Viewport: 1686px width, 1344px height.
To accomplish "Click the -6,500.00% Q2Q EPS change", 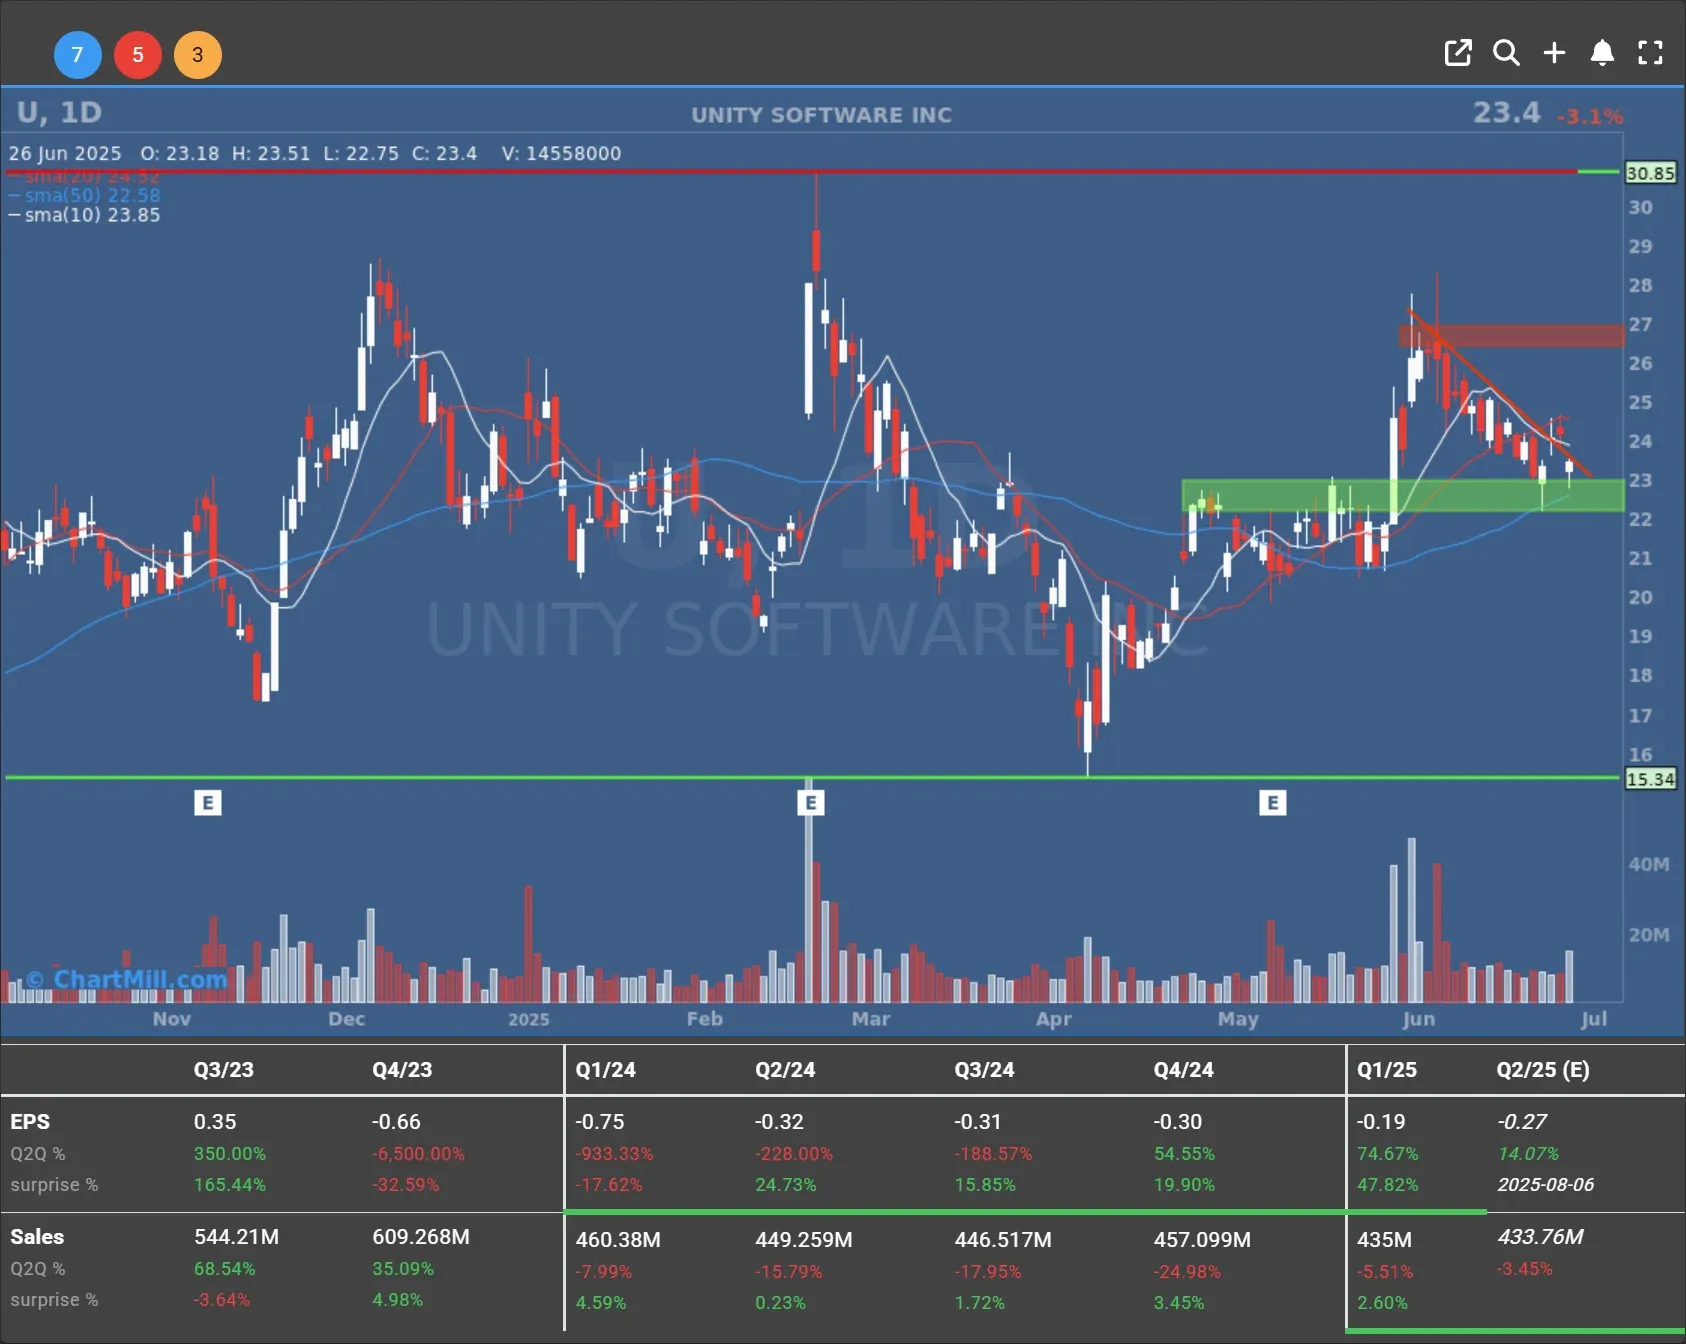I will (418, 1153).
